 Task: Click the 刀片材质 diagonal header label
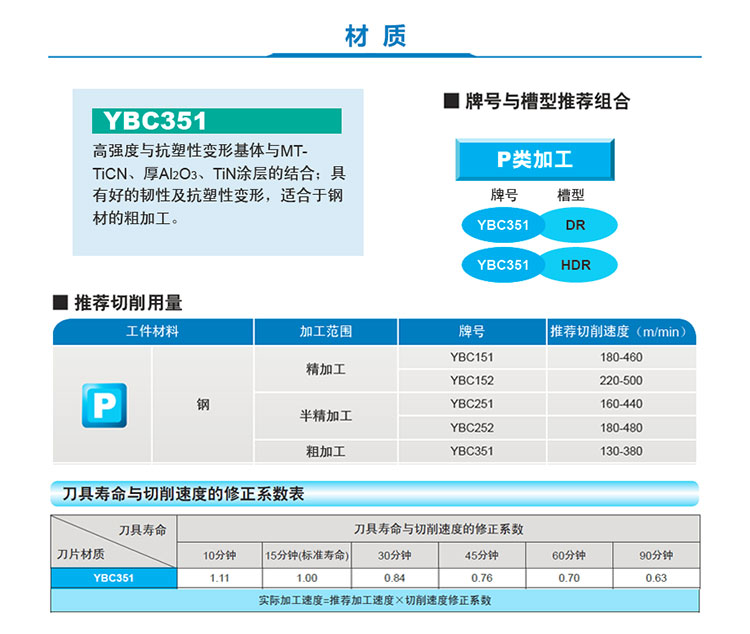tap(80, 554)
